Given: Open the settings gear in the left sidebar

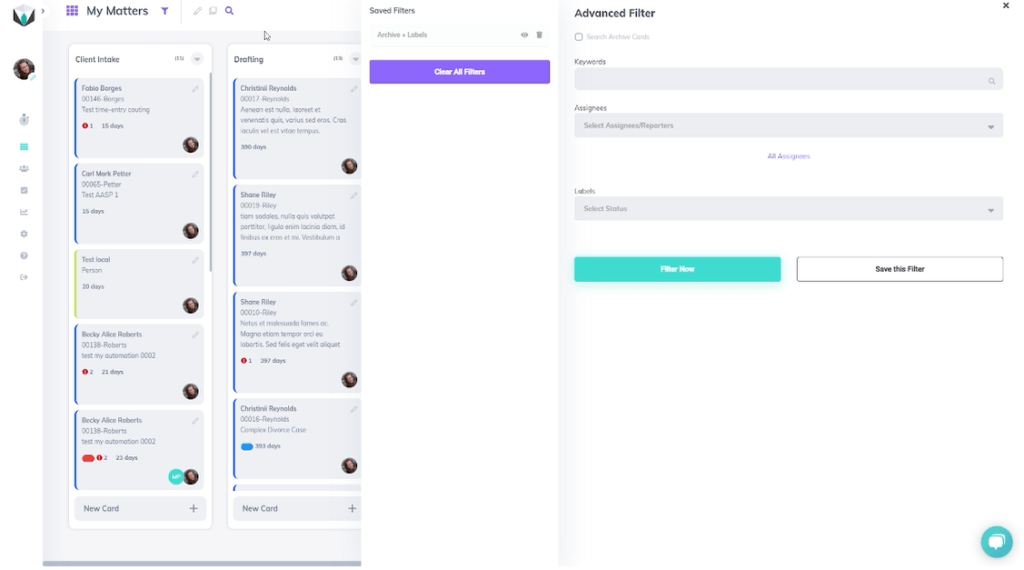Looking at the screenshot, I should click(x=24, y=234).
